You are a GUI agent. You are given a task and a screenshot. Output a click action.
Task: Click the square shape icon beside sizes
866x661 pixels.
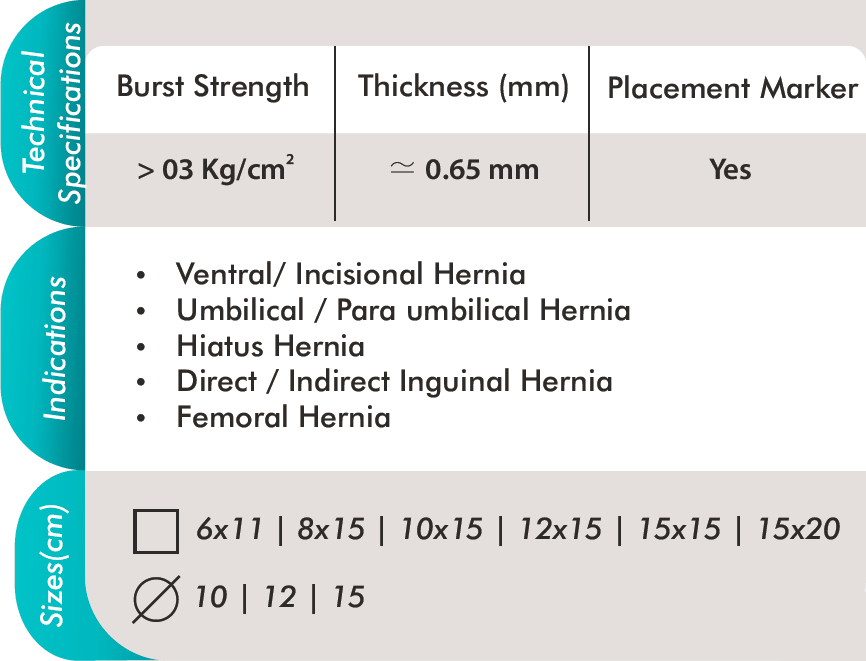(x=156, y=531)
